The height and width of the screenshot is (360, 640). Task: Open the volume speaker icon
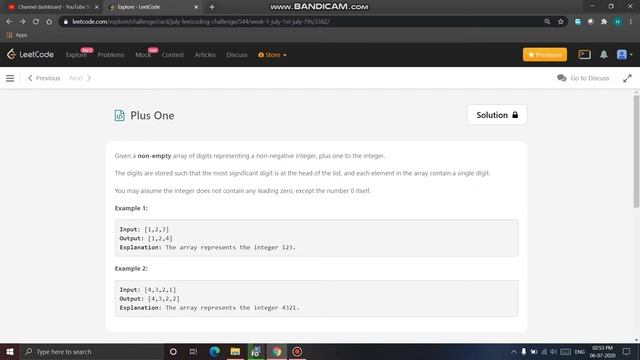pyautogui.click(x=553, y=351)
